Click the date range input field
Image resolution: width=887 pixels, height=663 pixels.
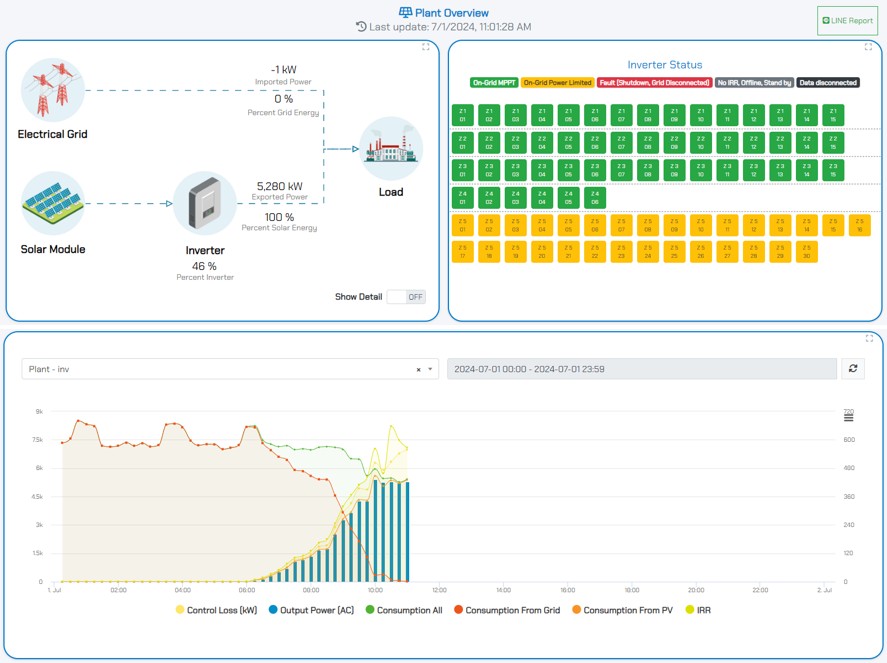tap(641, 369)
